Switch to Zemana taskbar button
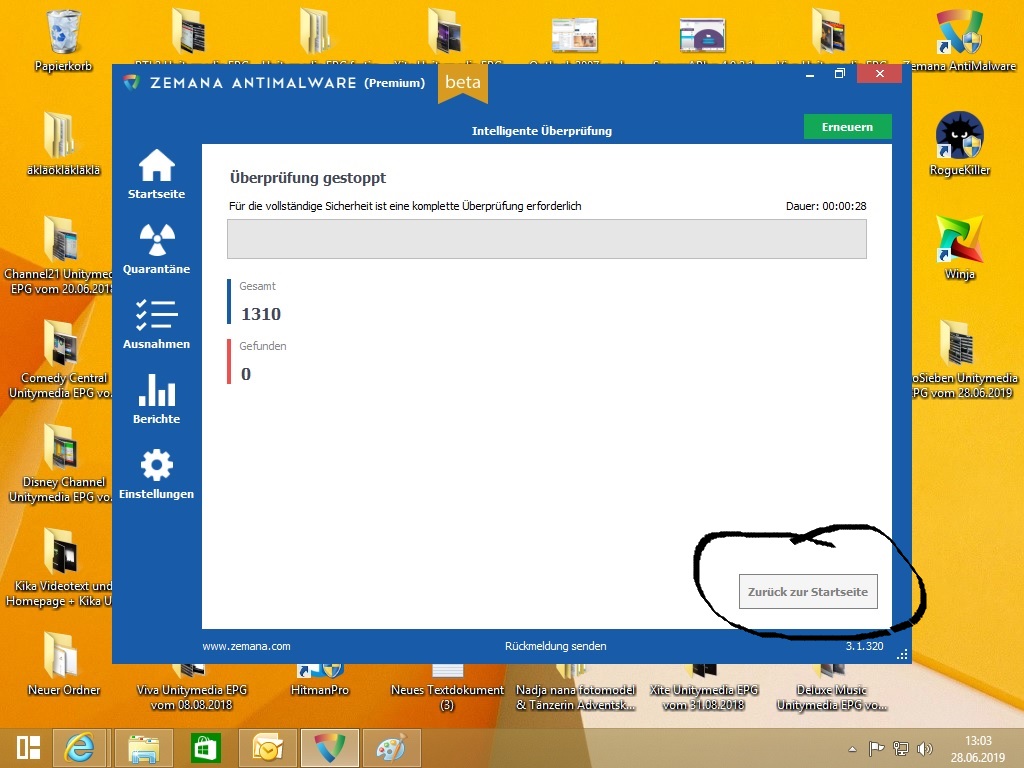Screen dimensions: 1024x768 pos(330,748)
